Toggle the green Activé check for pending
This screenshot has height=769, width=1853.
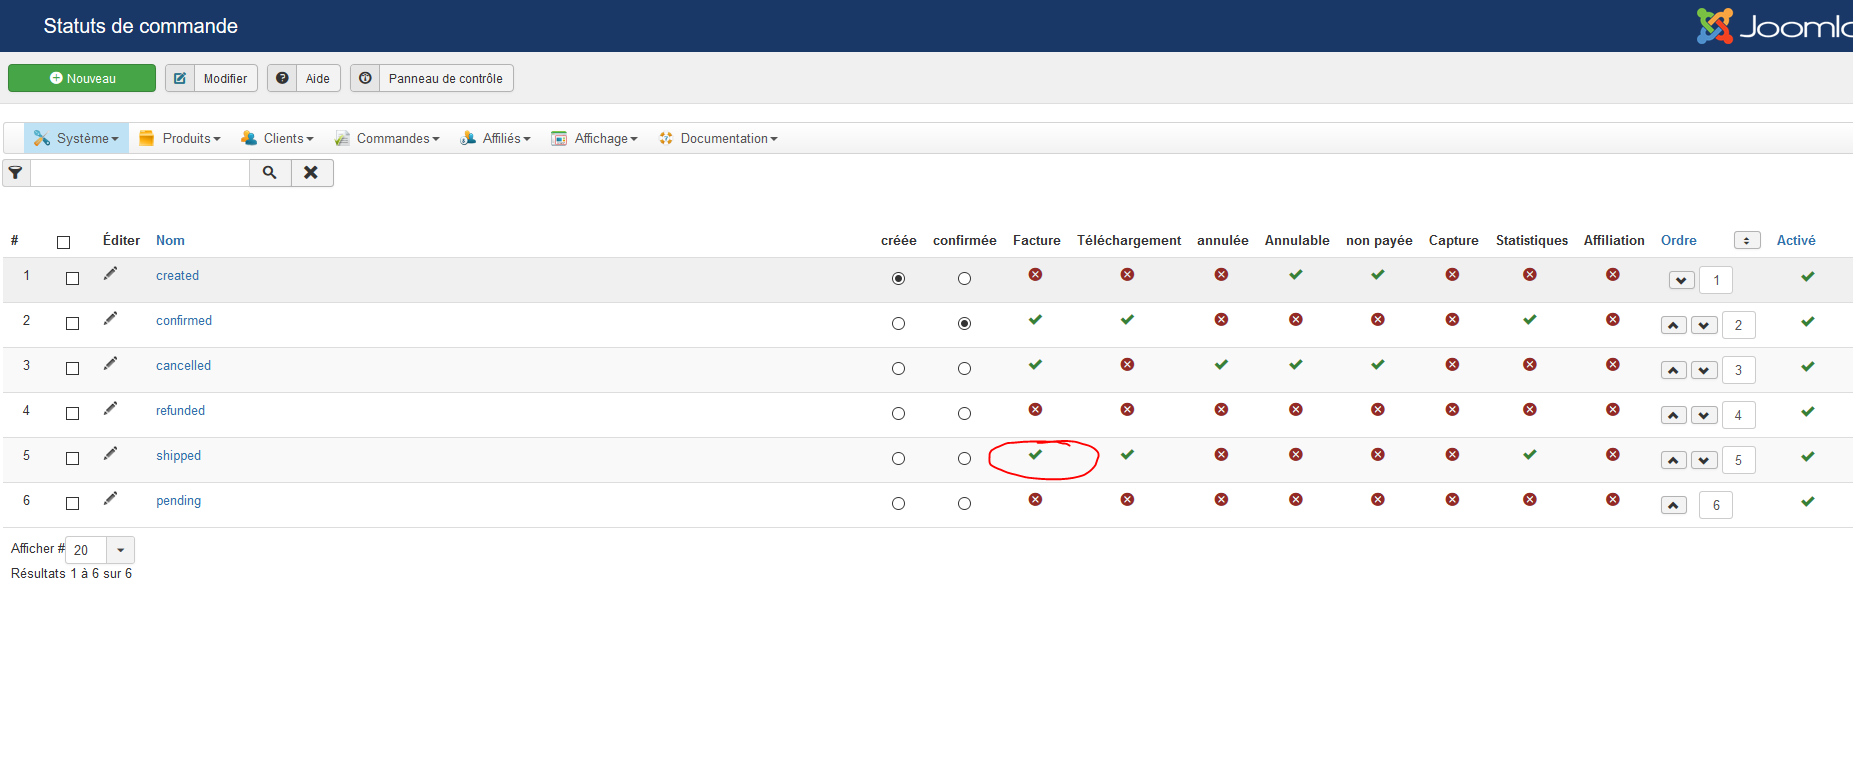pyautogui.click(x=1807, y=502)
